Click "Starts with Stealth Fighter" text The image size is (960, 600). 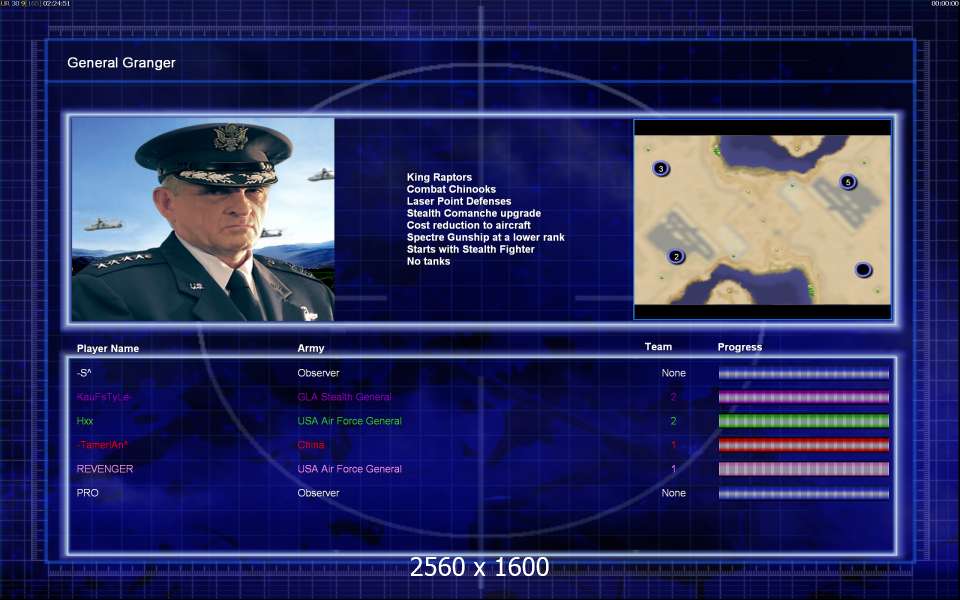click(470, 249)
